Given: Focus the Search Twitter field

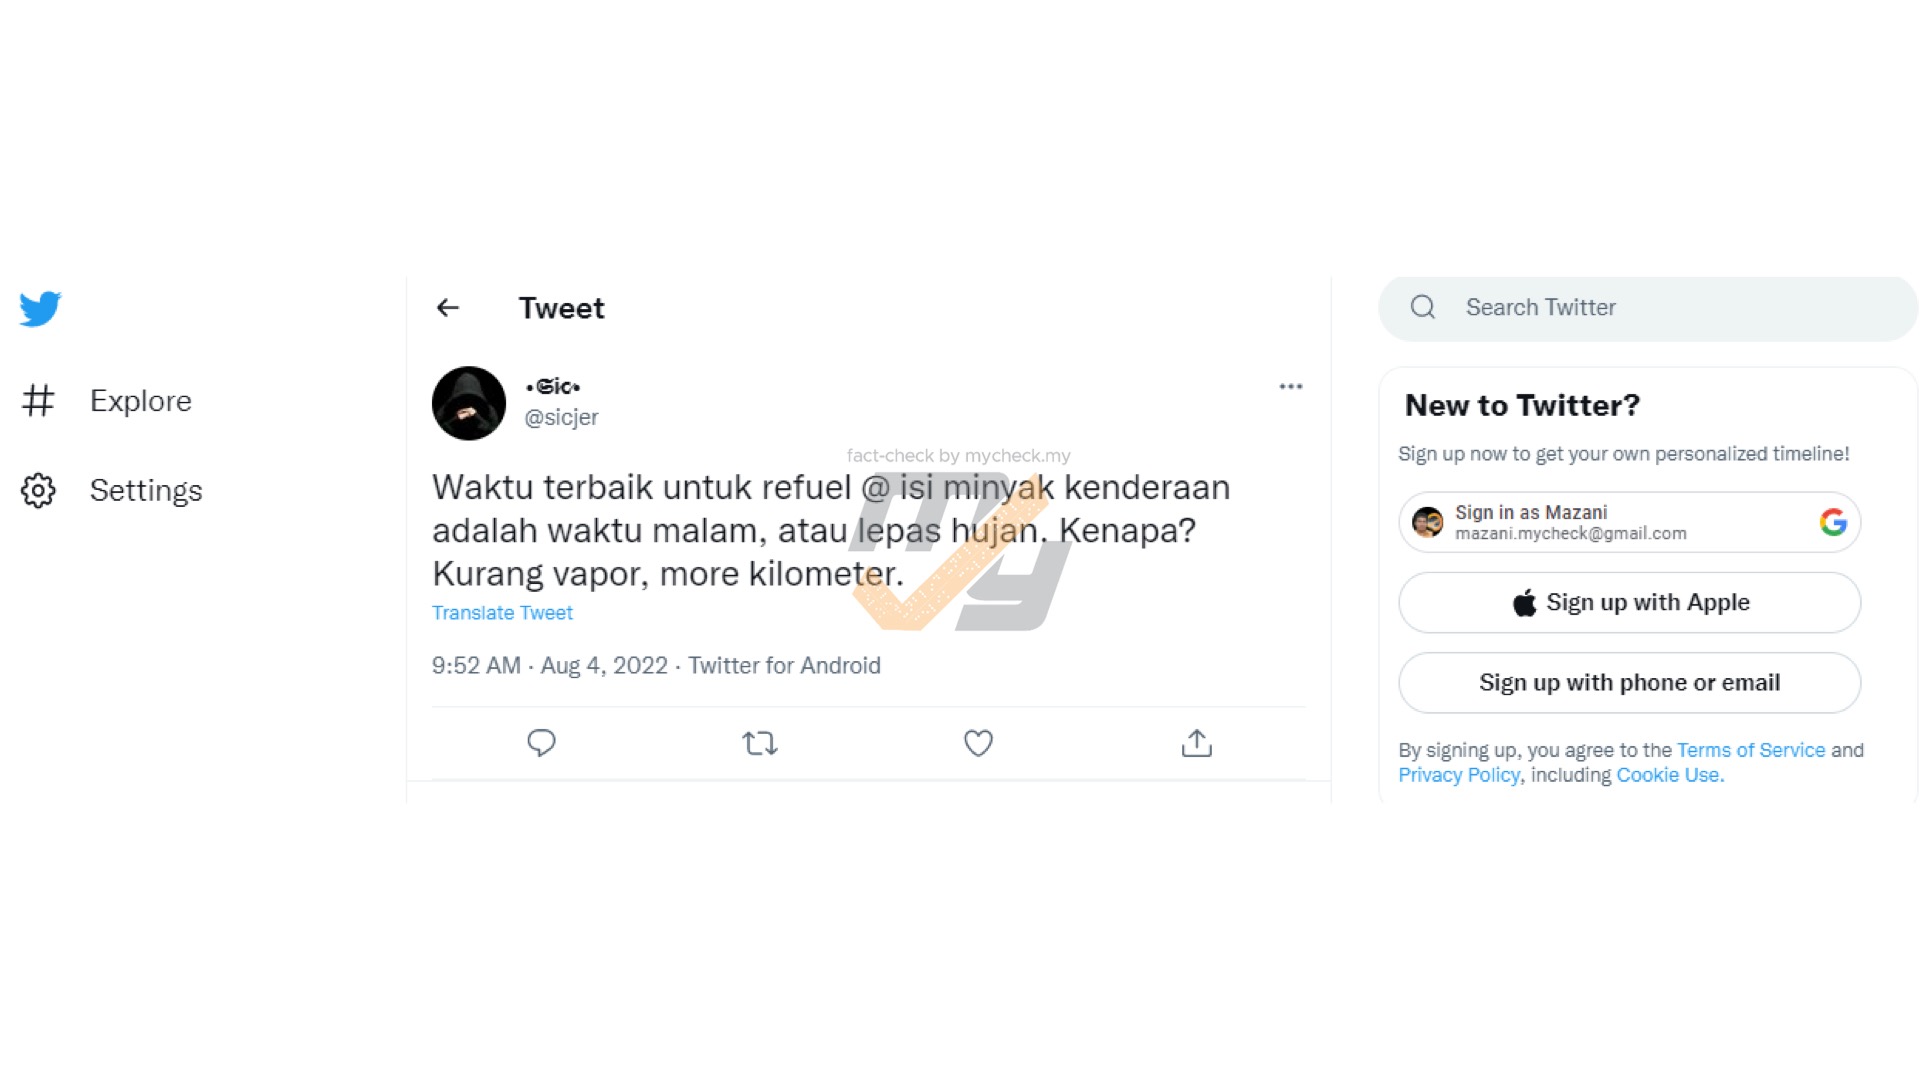Looking at the screenshot, I should pyautogui.click(x=1647, y=308).
